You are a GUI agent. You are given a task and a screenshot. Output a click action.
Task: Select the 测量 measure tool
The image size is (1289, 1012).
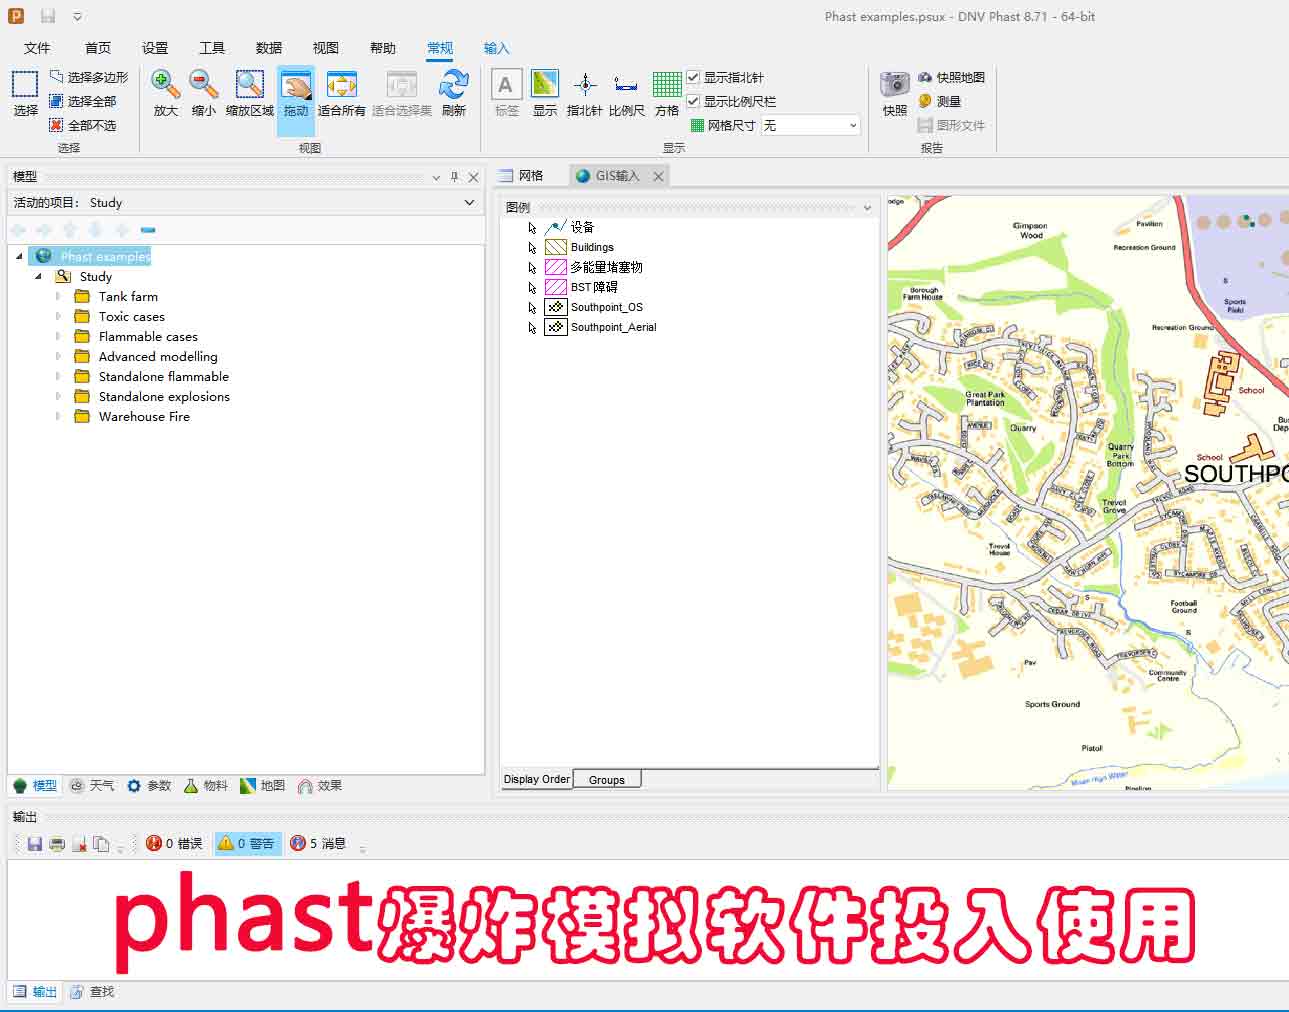pos(939,101)
